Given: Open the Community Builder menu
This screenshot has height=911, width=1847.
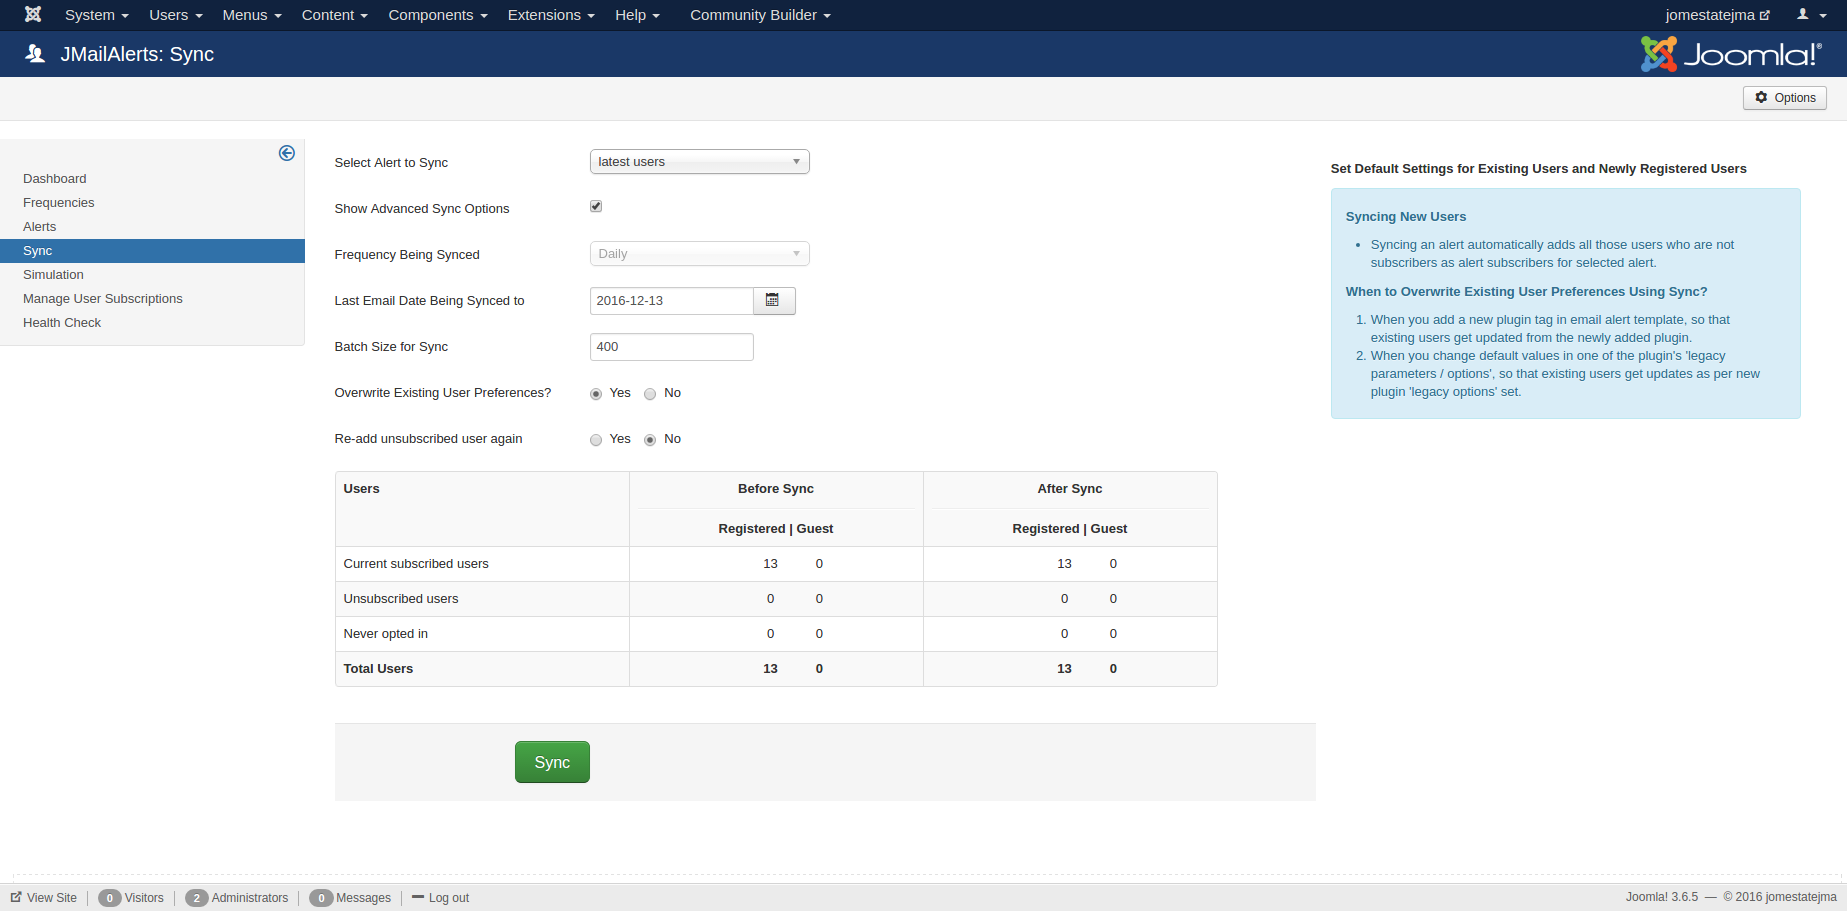Looking at the screenshot, I should 759,15.
